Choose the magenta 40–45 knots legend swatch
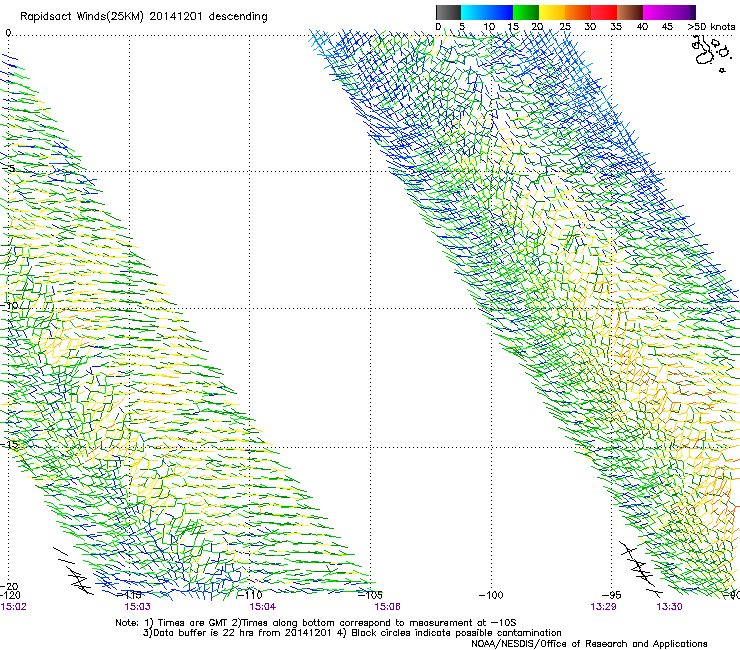 tap(656, 12)
